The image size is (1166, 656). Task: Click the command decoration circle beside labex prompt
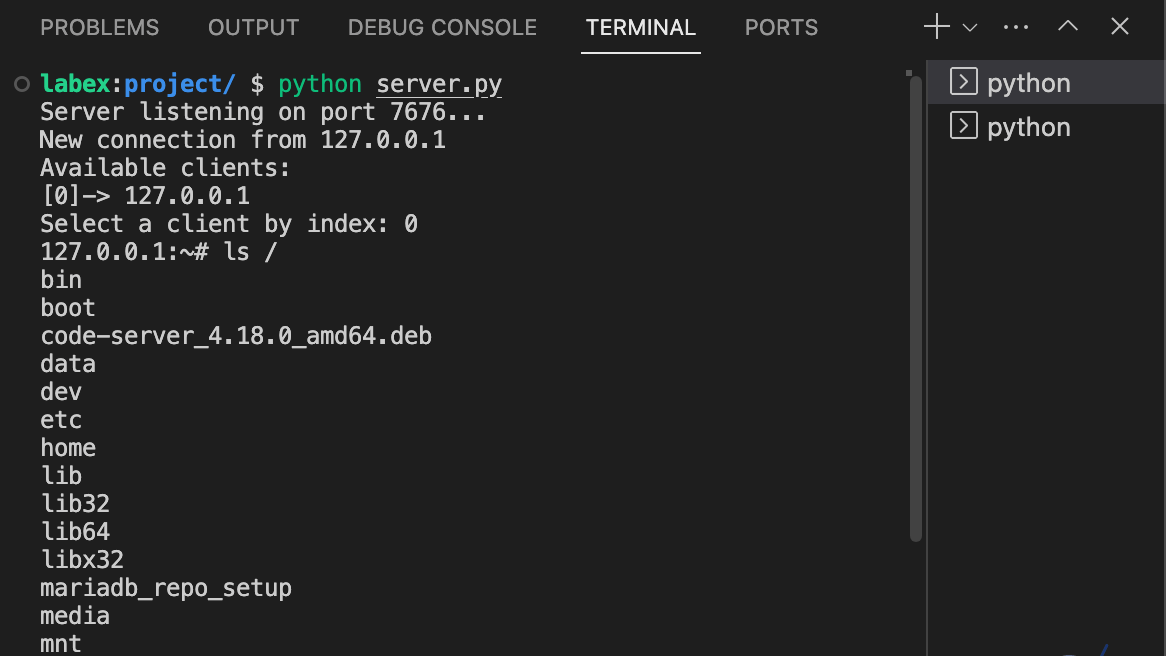click(x=22, y=84)
